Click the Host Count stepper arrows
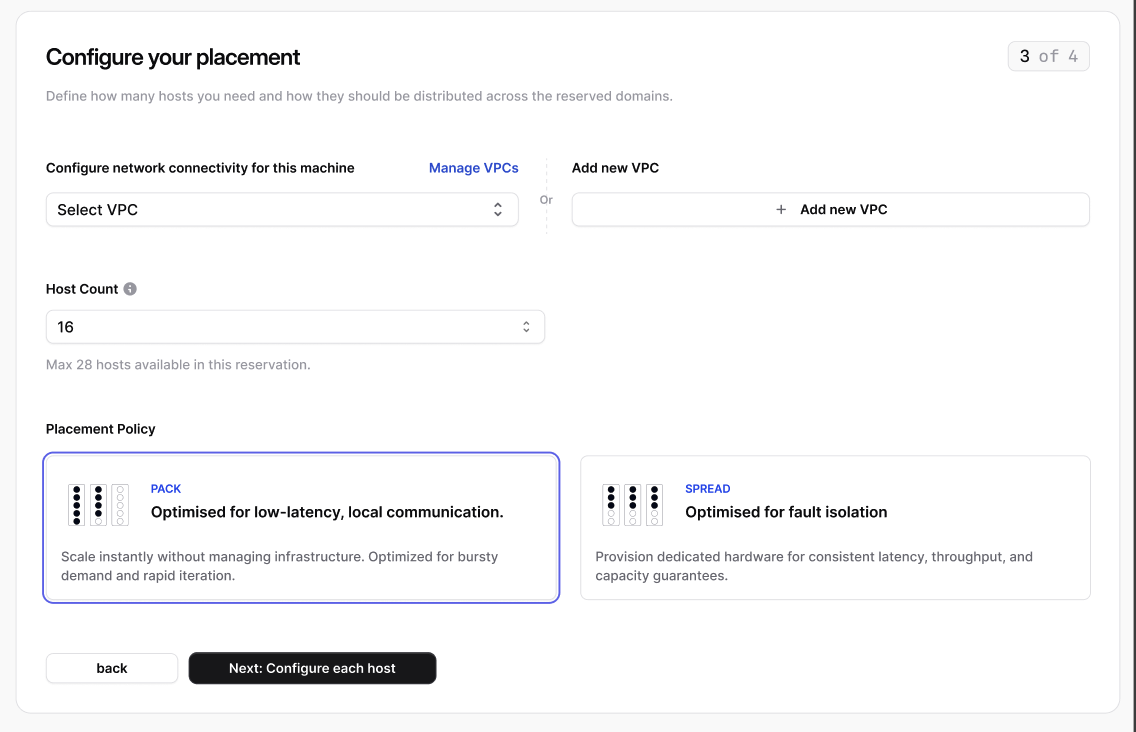 (526, 327)
